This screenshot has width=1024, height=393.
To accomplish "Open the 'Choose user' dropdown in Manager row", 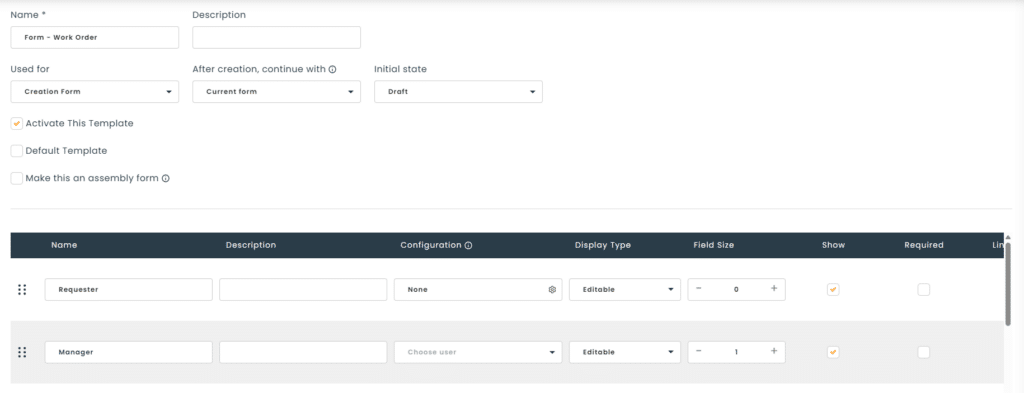I will tap(478, 352).
